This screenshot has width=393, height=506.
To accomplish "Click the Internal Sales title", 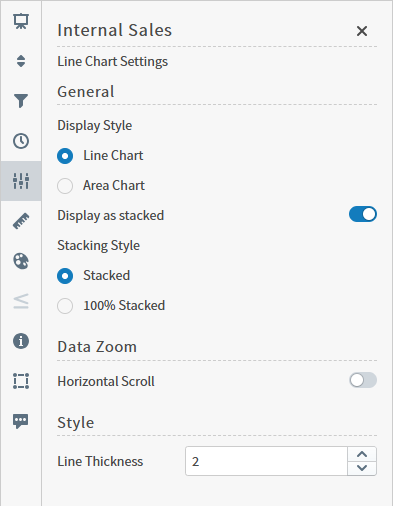I will 114,30.
